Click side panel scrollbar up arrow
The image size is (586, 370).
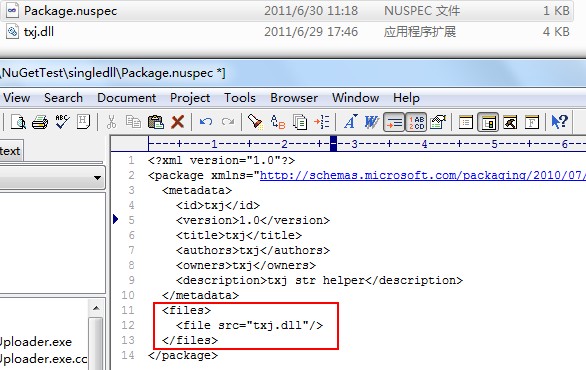(96, 308)
